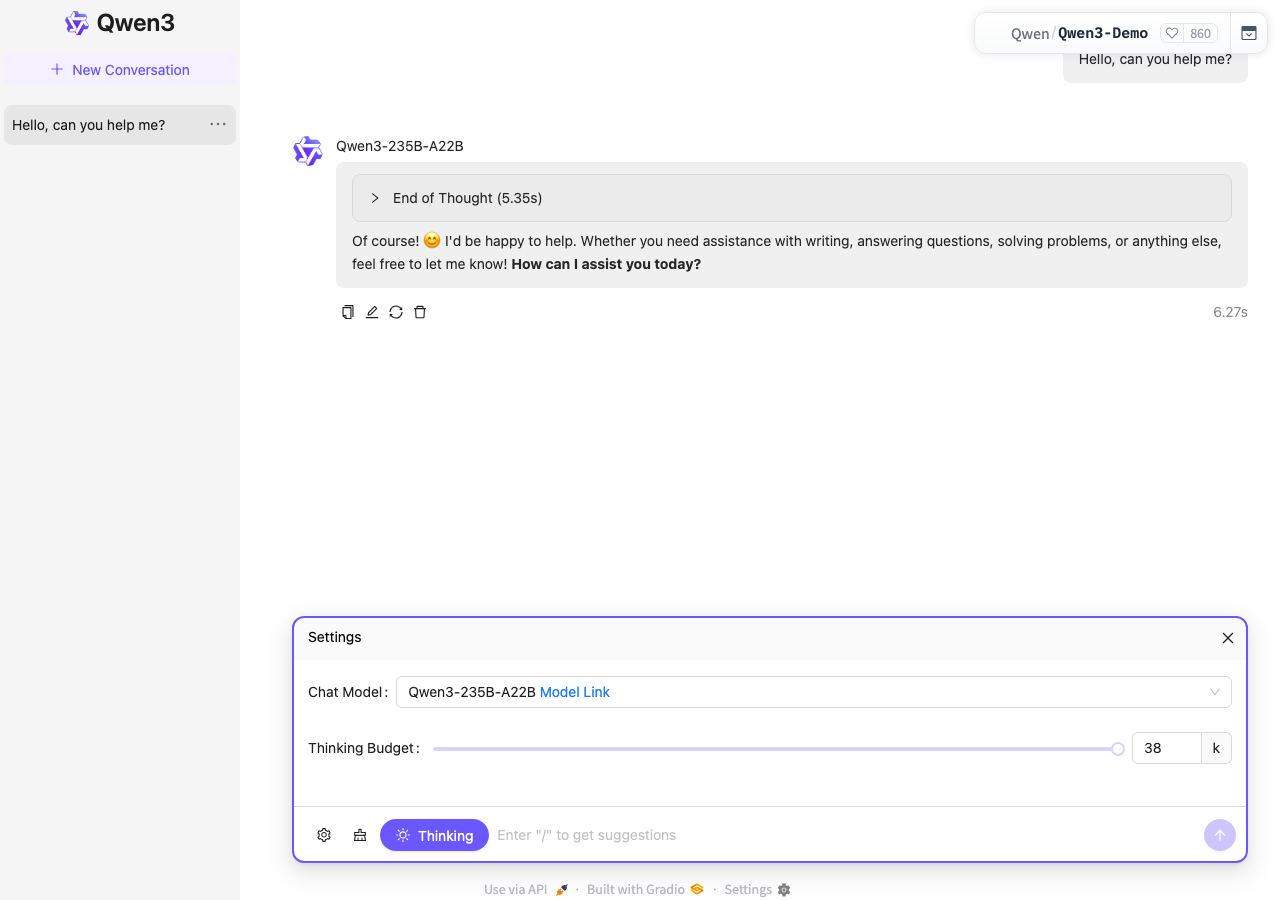Viewport: 1280px width, 900px height.
Task: Select the sidebar conversation 'Hello, can you help me?'
Action: point(120,125)
